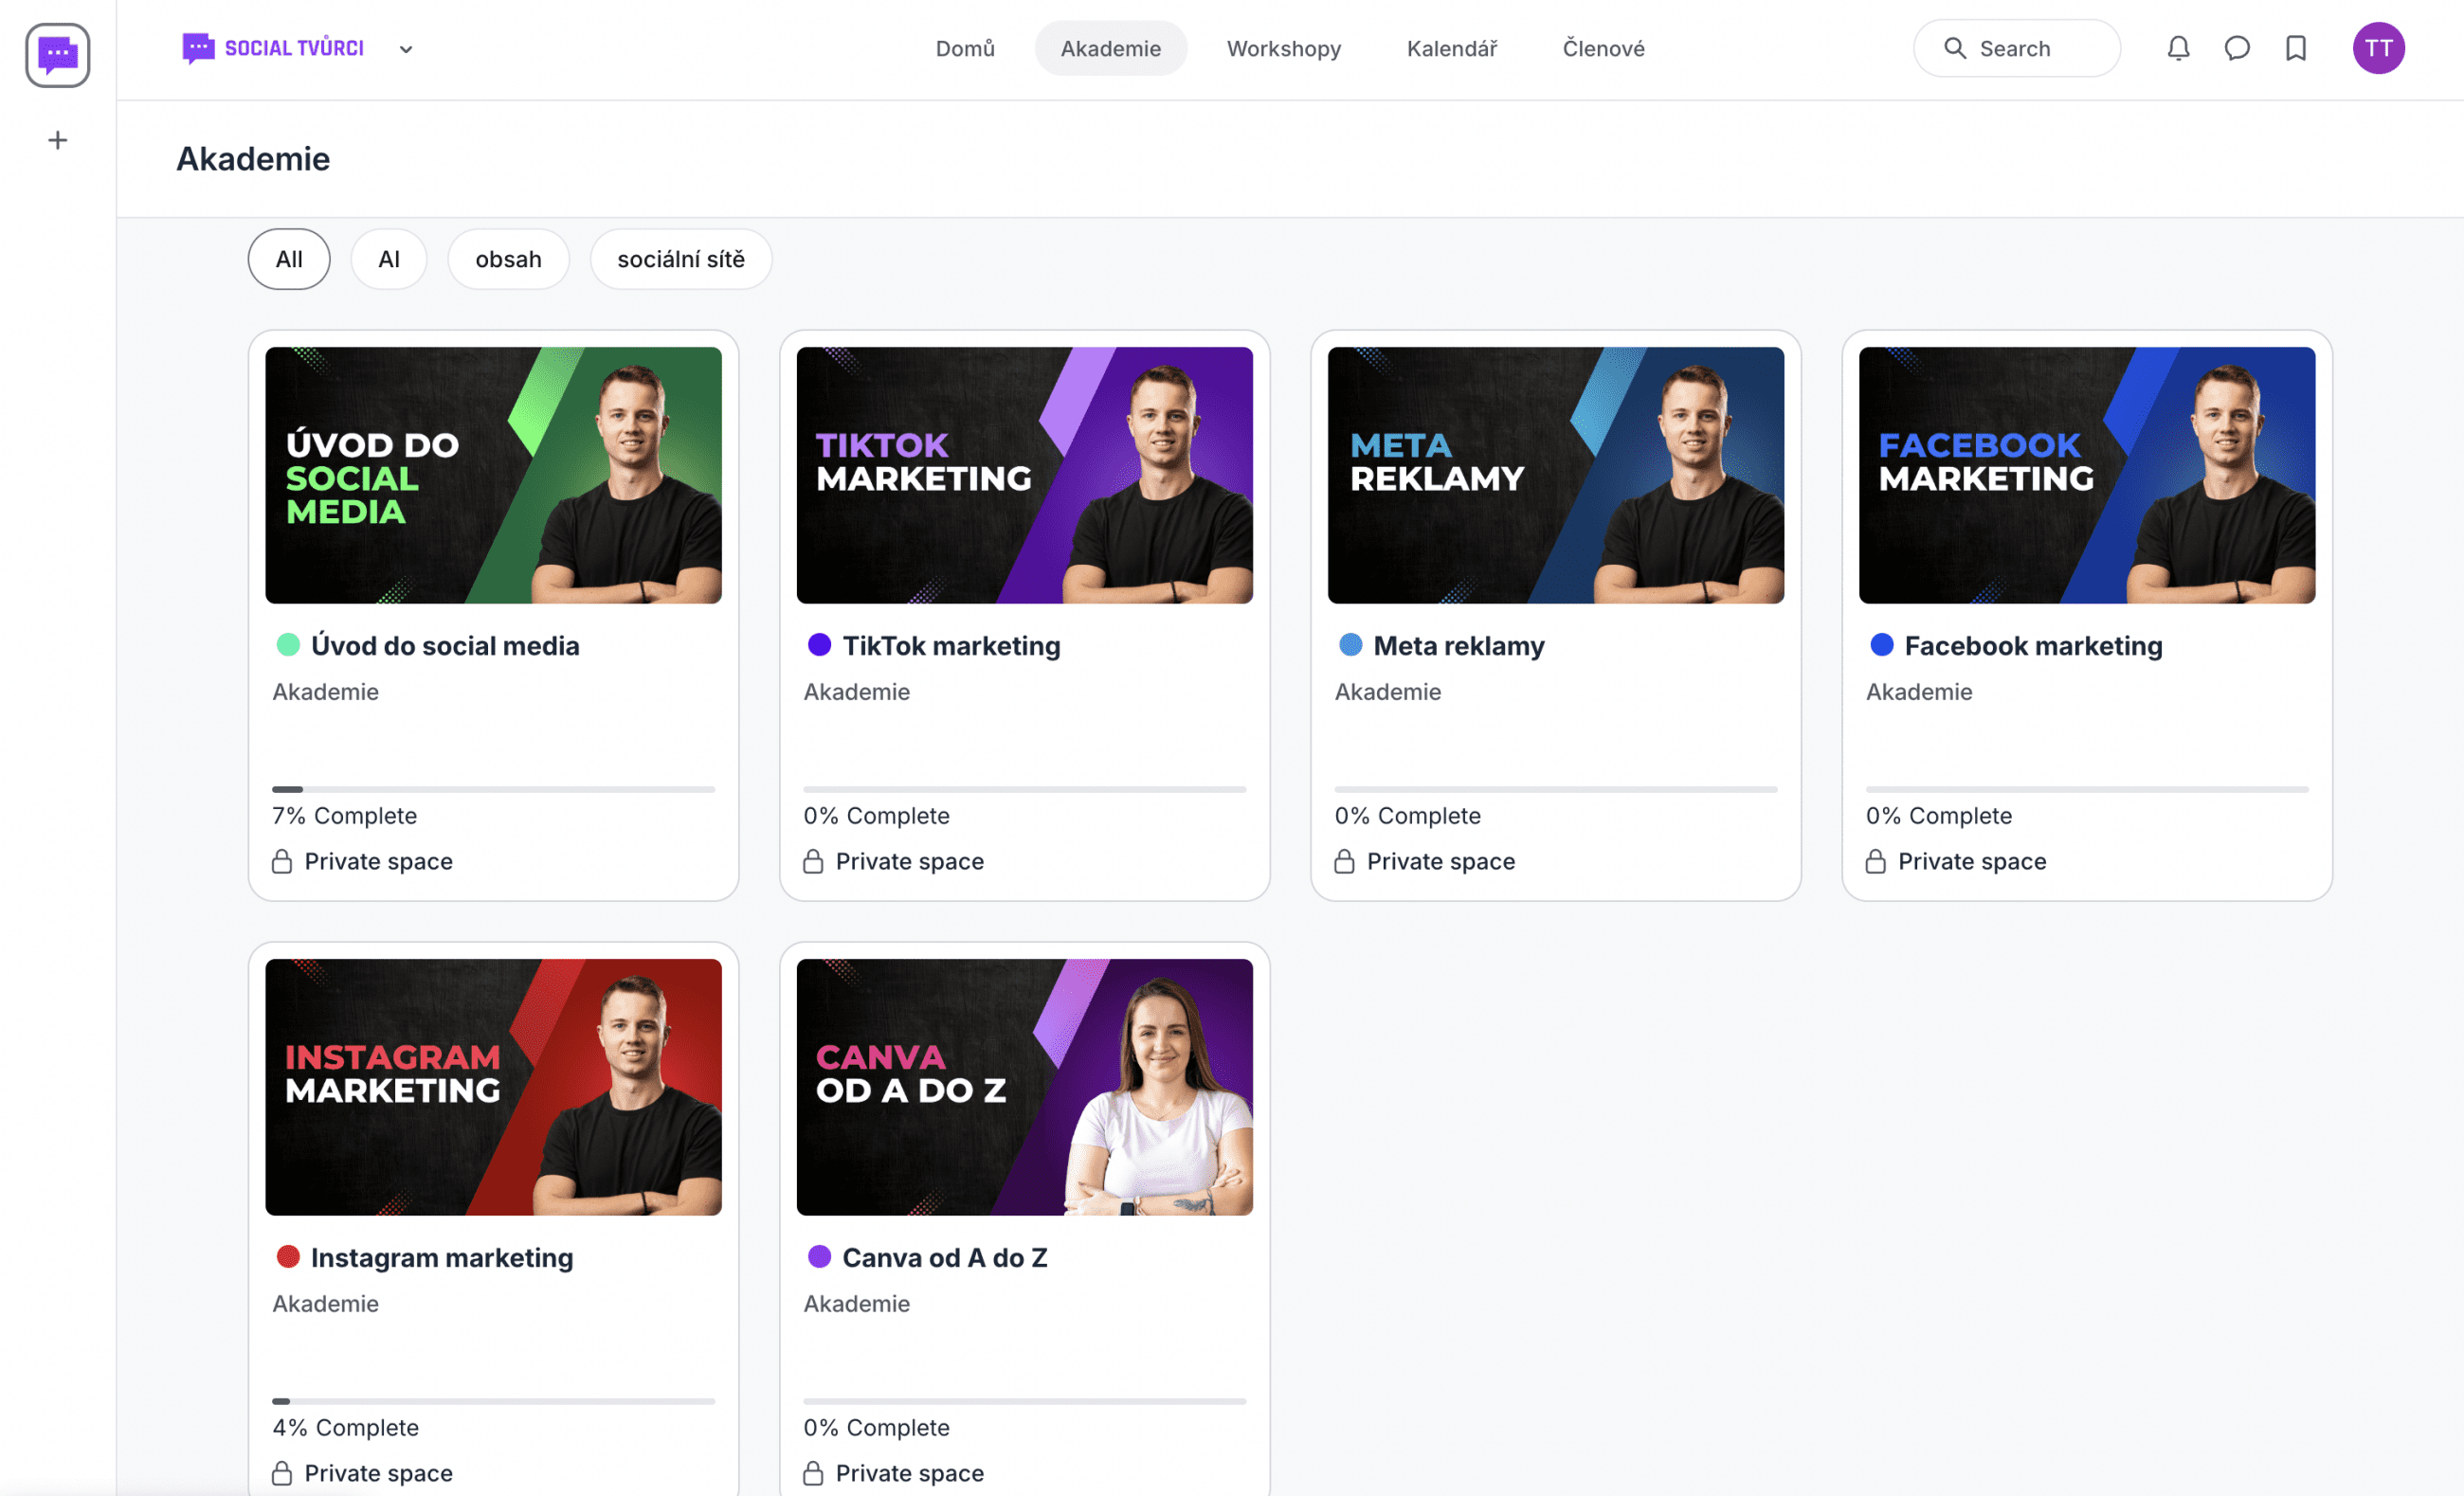Open the Workshopy tab
Viewport: 2464px width, 1496px height.
[x=1283, y=48]
